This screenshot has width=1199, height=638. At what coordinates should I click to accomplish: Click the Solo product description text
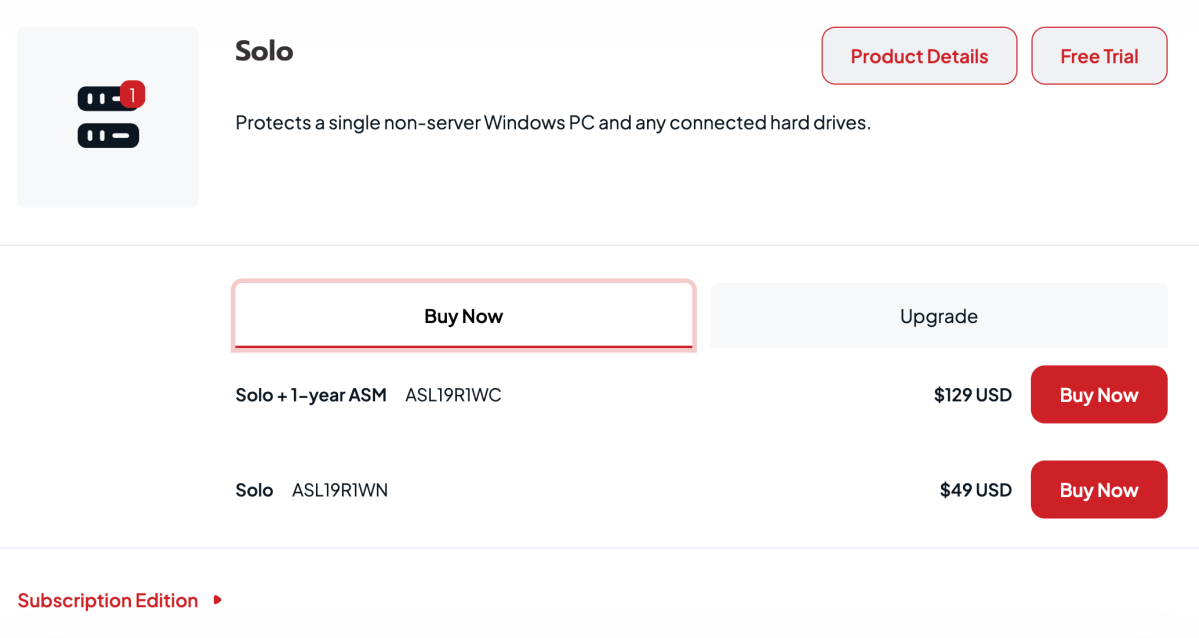click(x=553, y=122)
